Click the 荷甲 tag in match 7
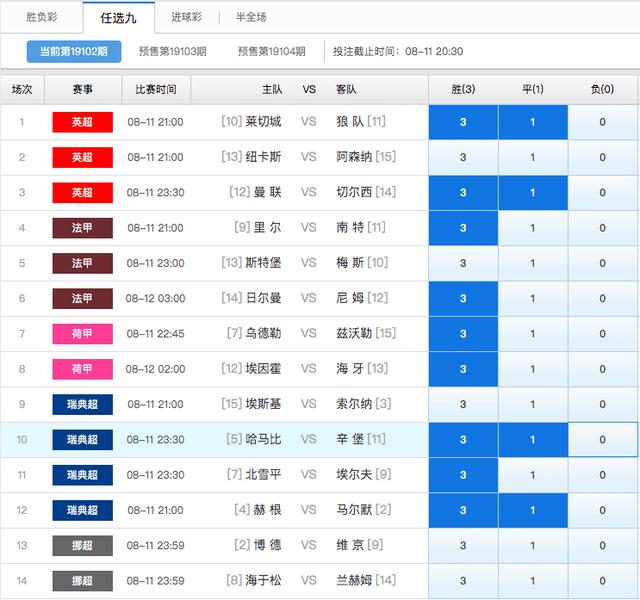640x600 pixels. tap(82, 334)
